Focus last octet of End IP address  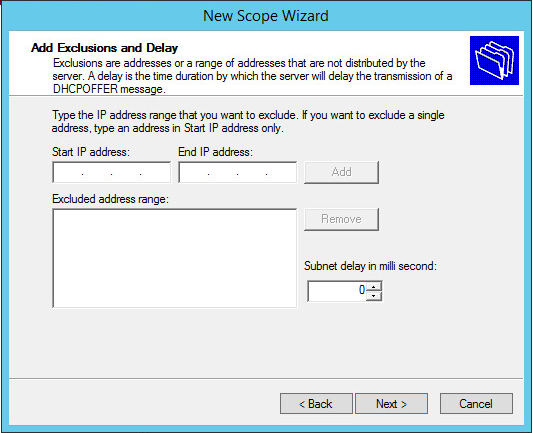tap(281, 172)
